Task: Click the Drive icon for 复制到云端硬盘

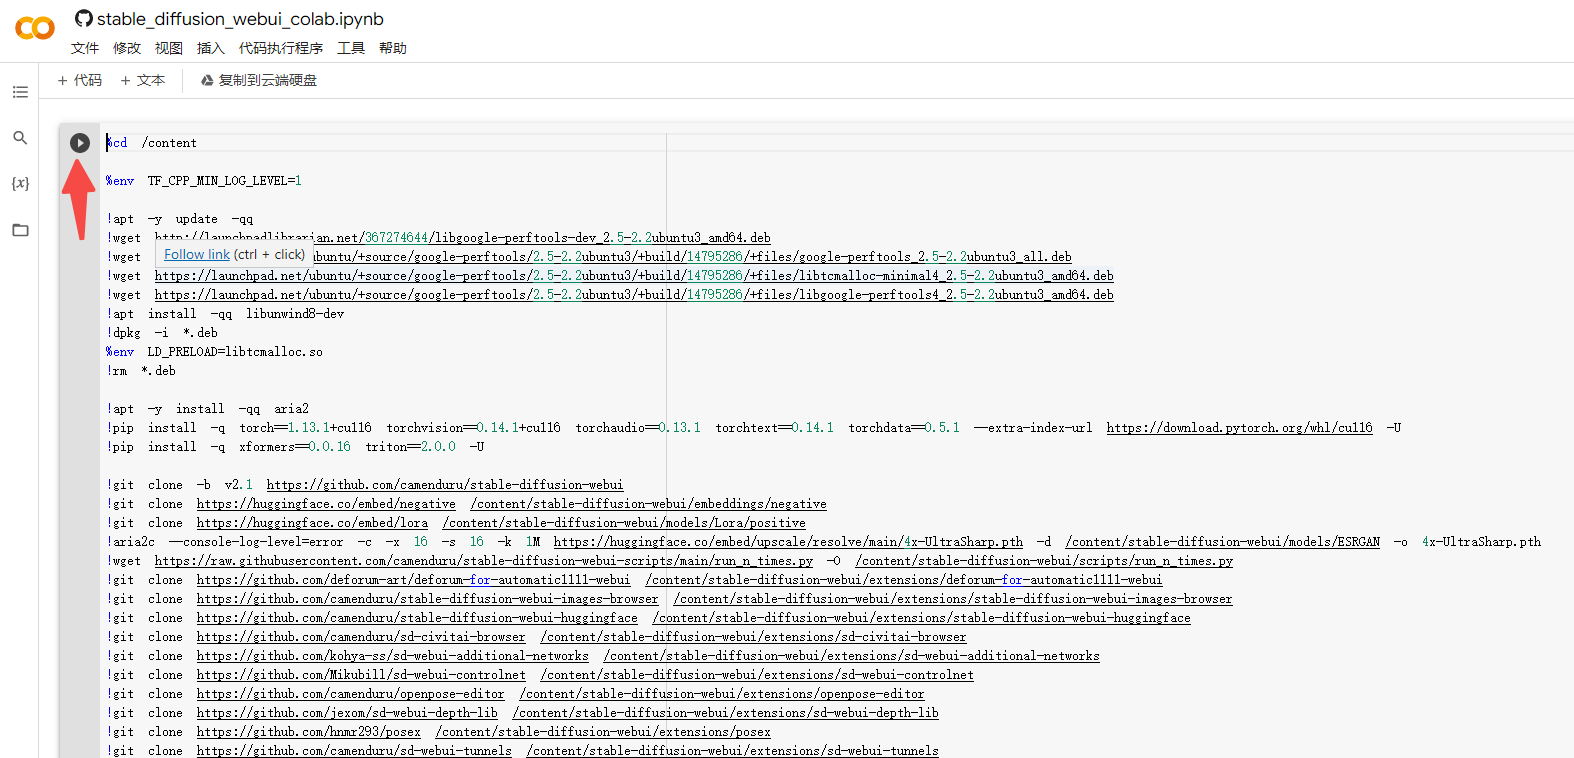Action: pos(207,80)
